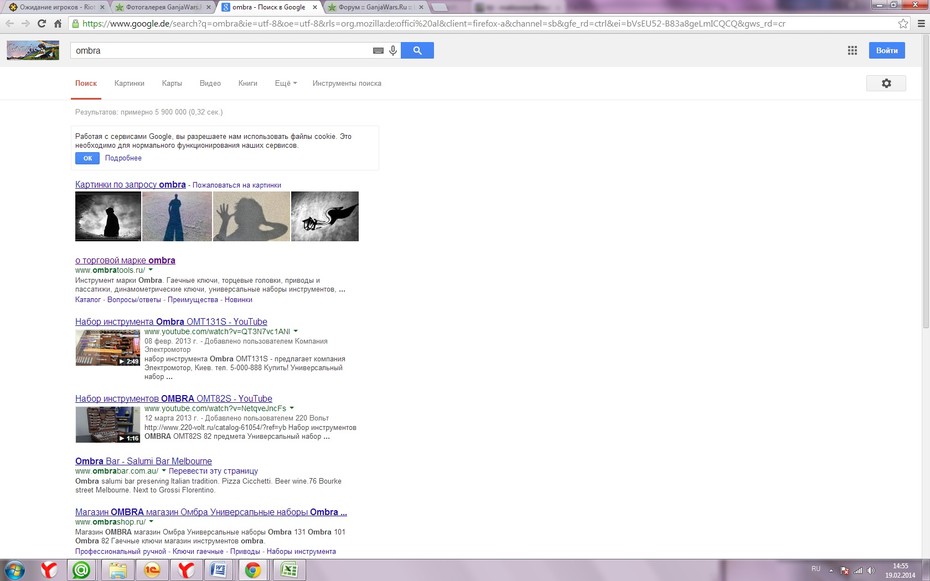The height and width of the screenshot is (581, 930).
Task: Open the Подробнее cookie link
Action: click(x=123, y=158)
